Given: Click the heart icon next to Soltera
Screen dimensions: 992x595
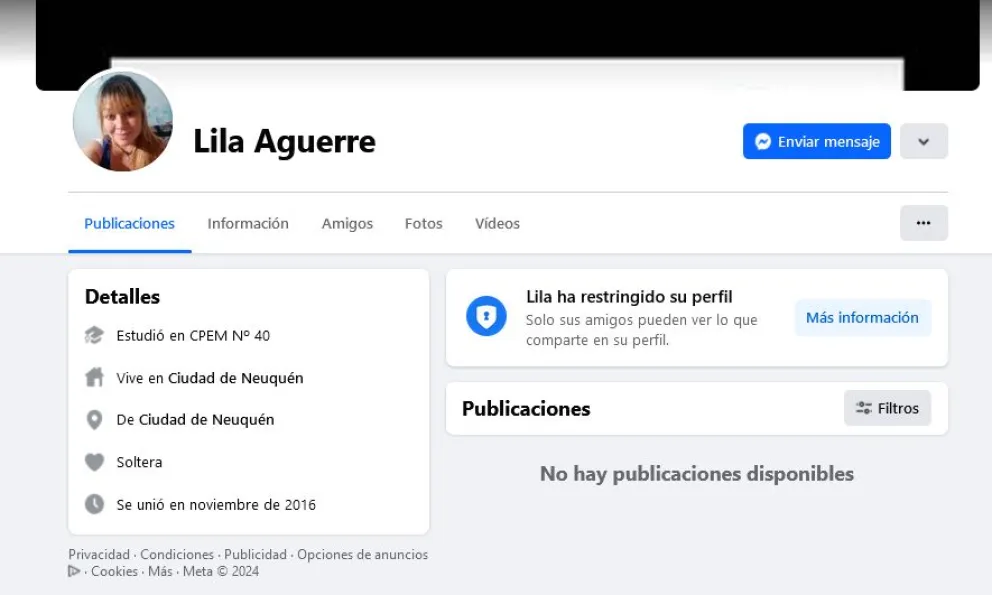Looking at the screenshot, I should click(95, 462).
